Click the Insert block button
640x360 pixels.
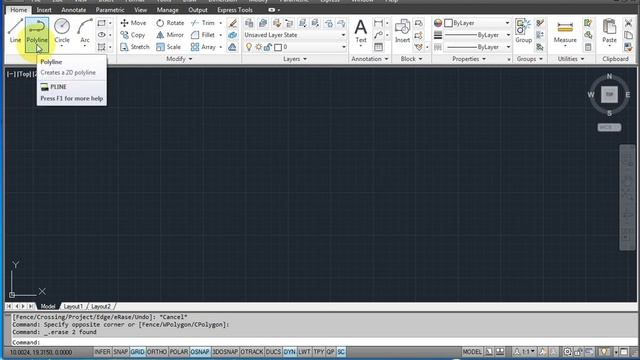point(402,31)
